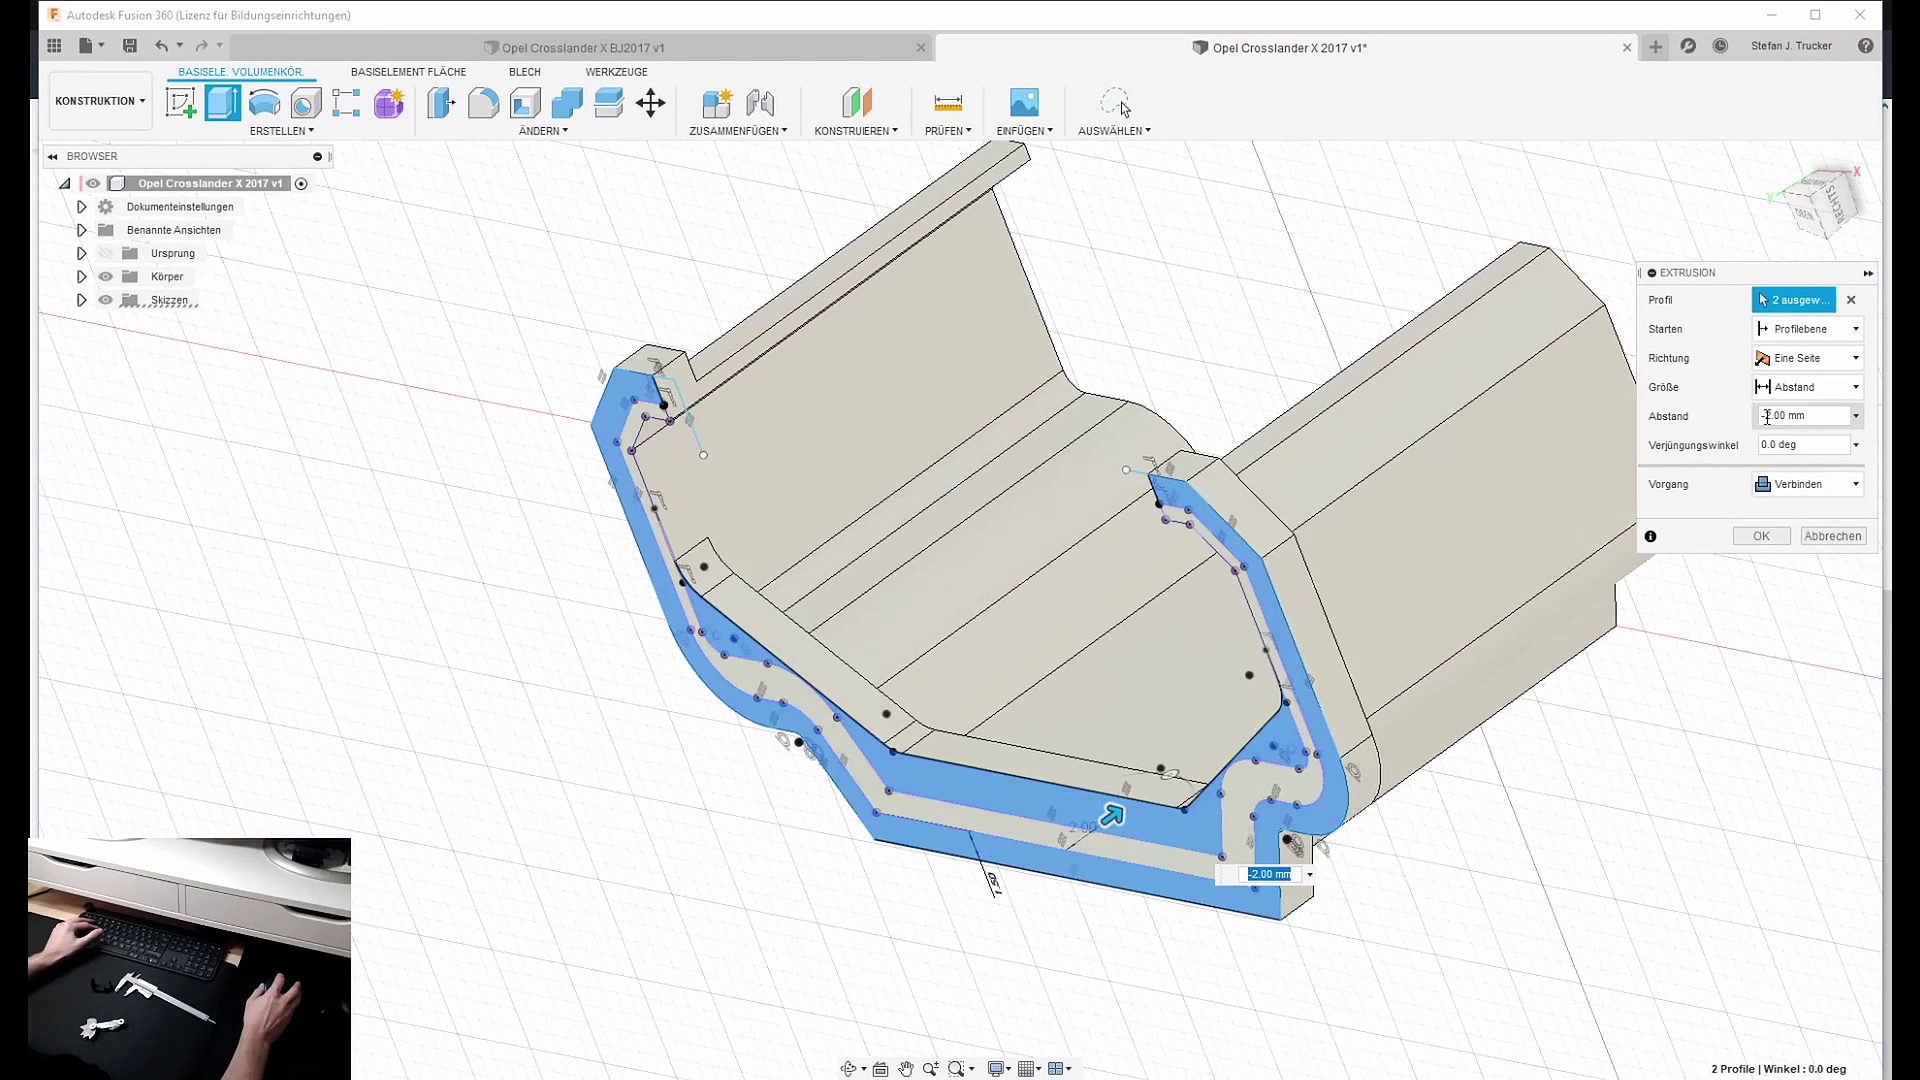Open the Vorgang Verbinden dropdown

click(x=1808, y=484)
